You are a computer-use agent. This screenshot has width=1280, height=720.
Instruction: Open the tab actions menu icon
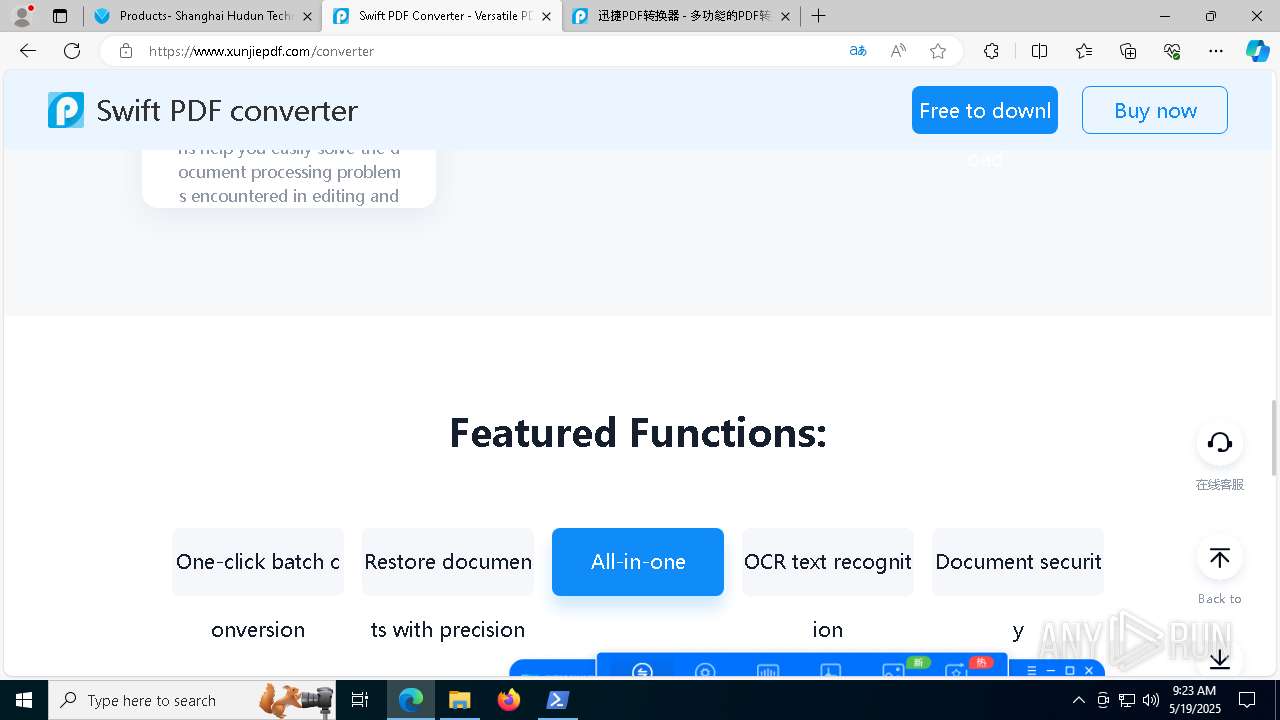pyautogui.click(x=60, y=16)
